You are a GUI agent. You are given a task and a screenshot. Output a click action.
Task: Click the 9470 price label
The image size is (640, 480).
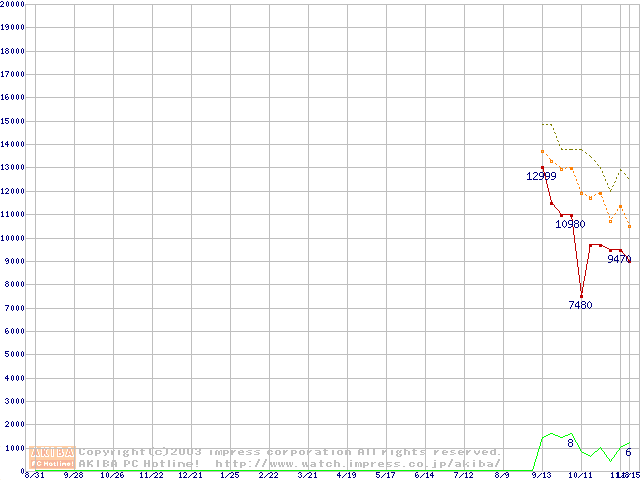tap(619, 259)
